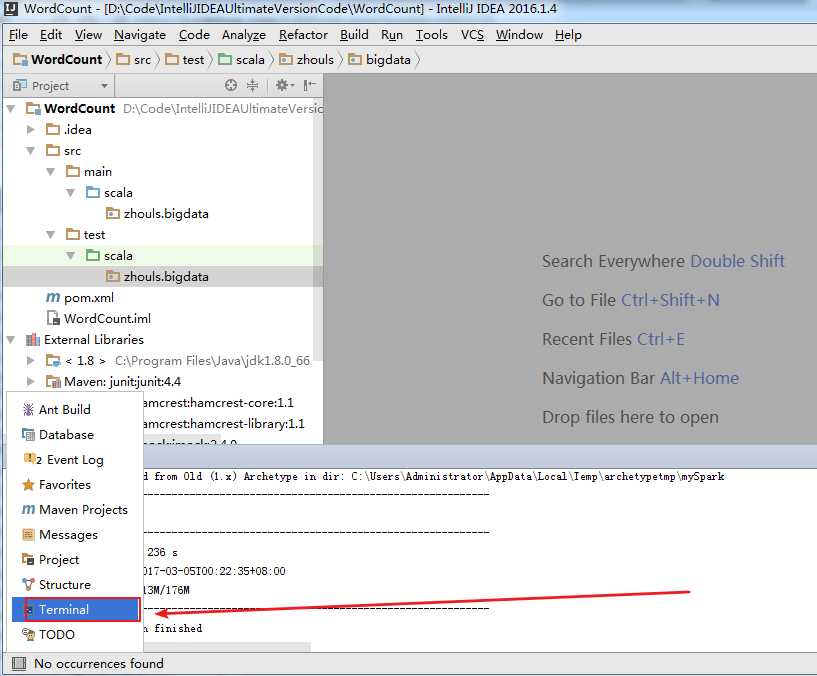Click the Structure icon in popup
The height and width of the screenshot is (676, 817).
coord(28,585)
